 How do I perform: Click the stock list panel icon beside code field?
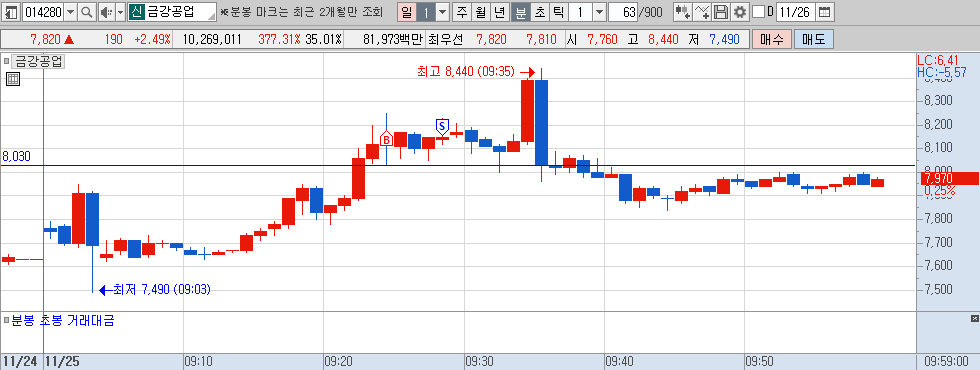pos(12,11)
